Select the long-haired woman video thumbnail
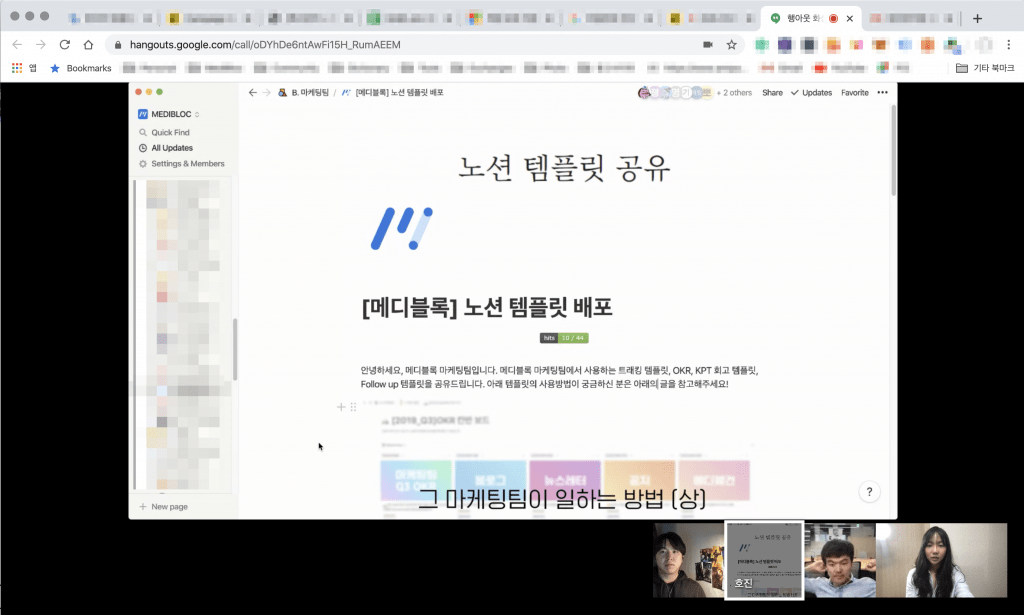This screenshot has height=615, width=1024. click(x=941, y=560)
